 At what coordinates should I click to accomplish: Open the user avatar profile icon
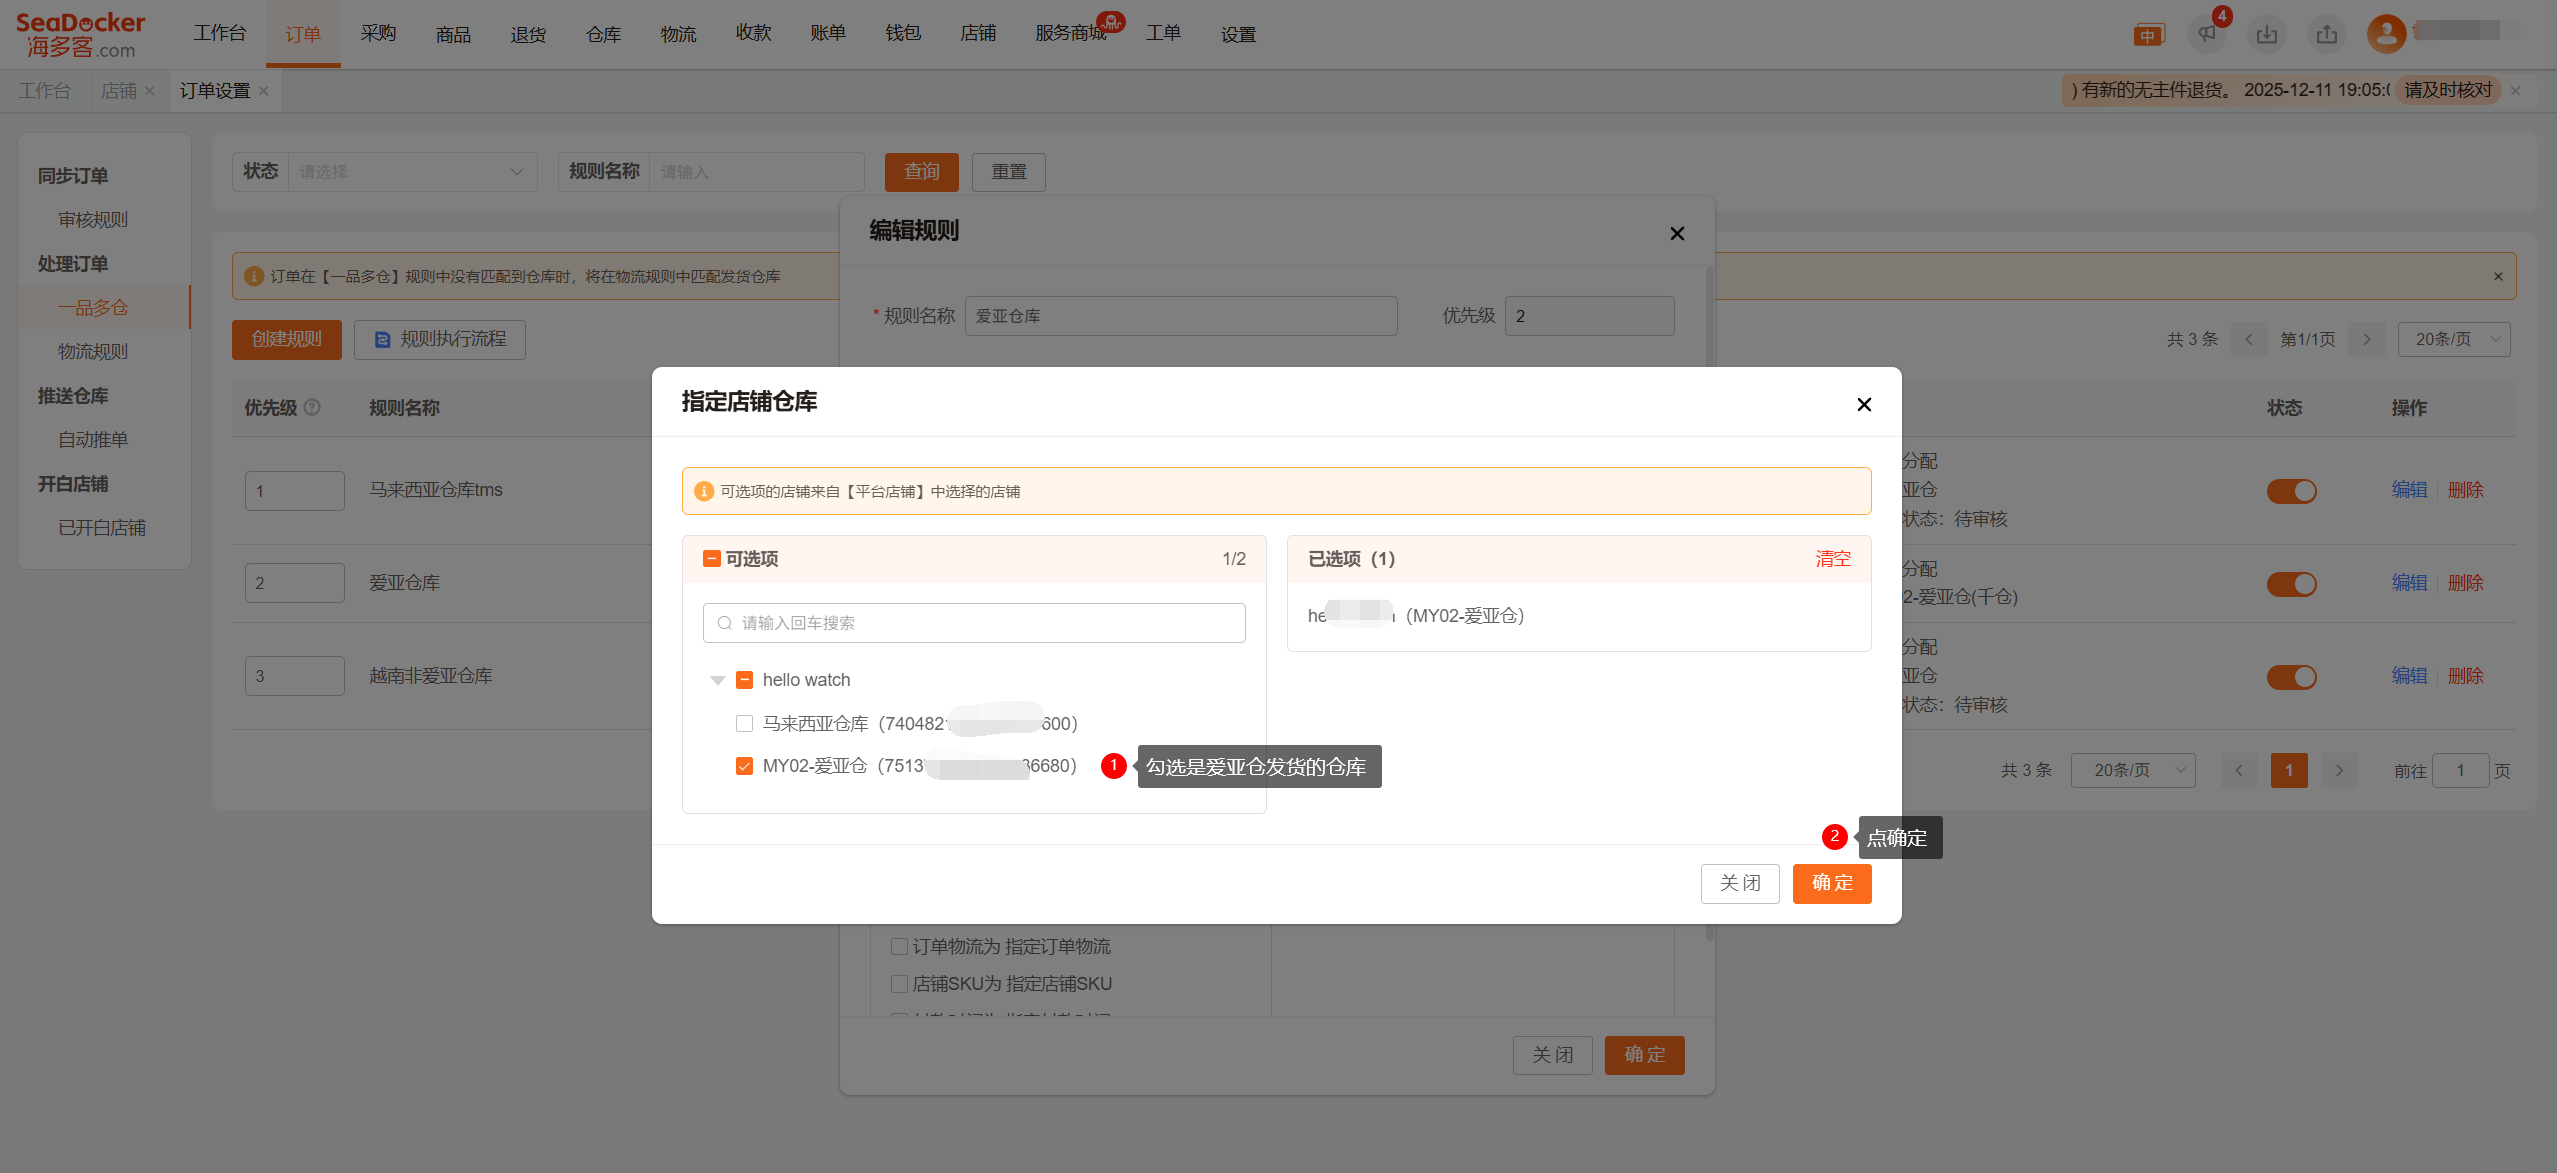2386,34
